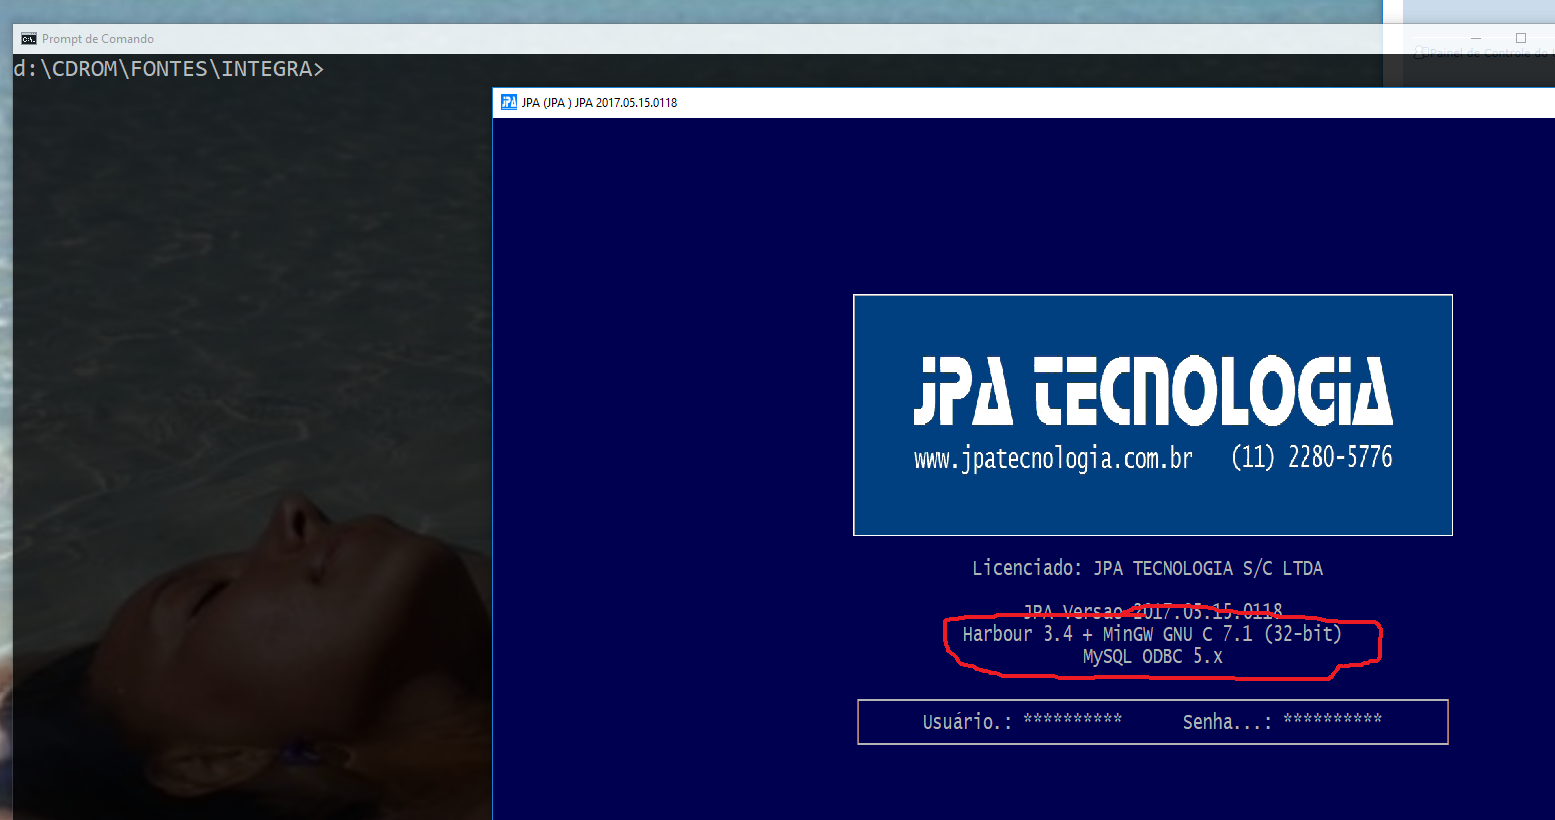Click the JPA window title bar icon
This screenshot has width=1555, height=820.
tap(509, 102)
